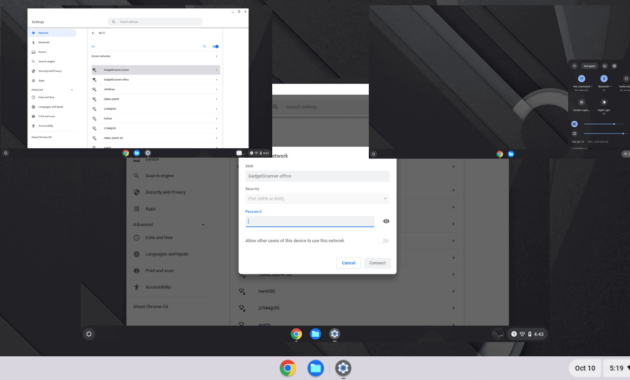Screen dimensions: 630x380
Task: Click the SSID field showing GadgetScanner-office
Action: click(317, 176)
